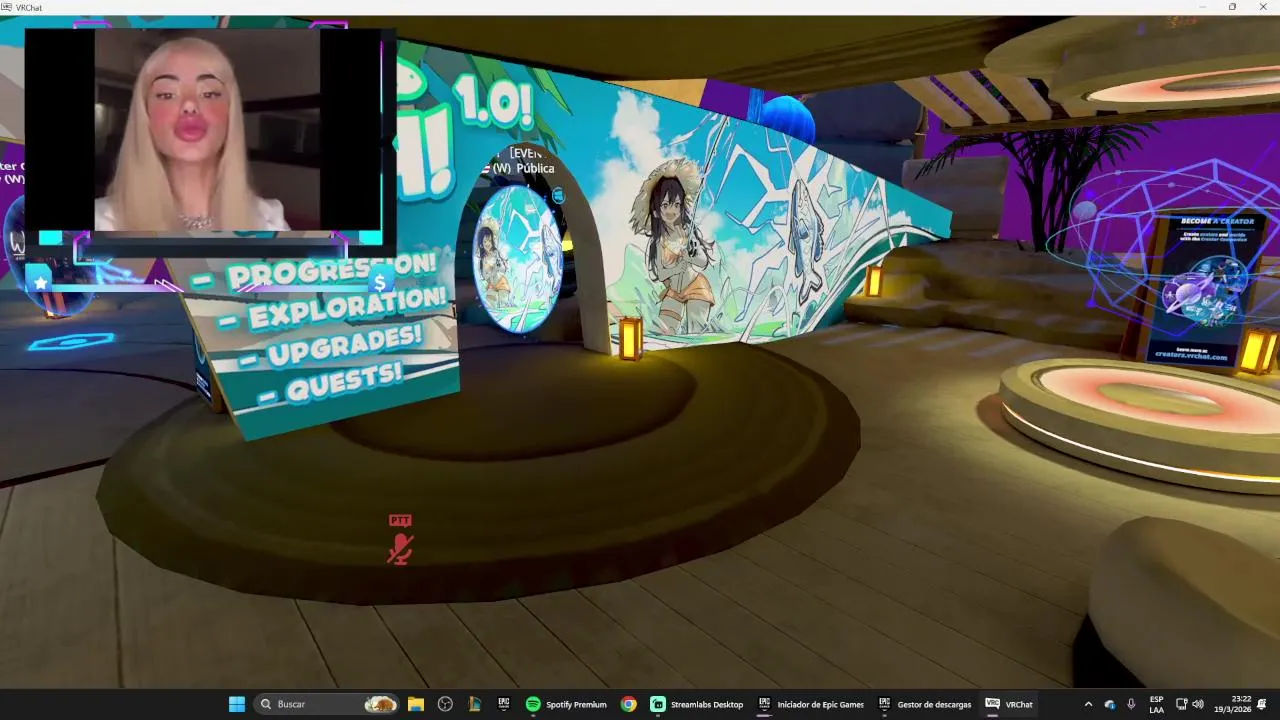This screenshot has width=1280, height=720.
Task: Expand the hidden system tray icons
Action: pos(1088,704)
